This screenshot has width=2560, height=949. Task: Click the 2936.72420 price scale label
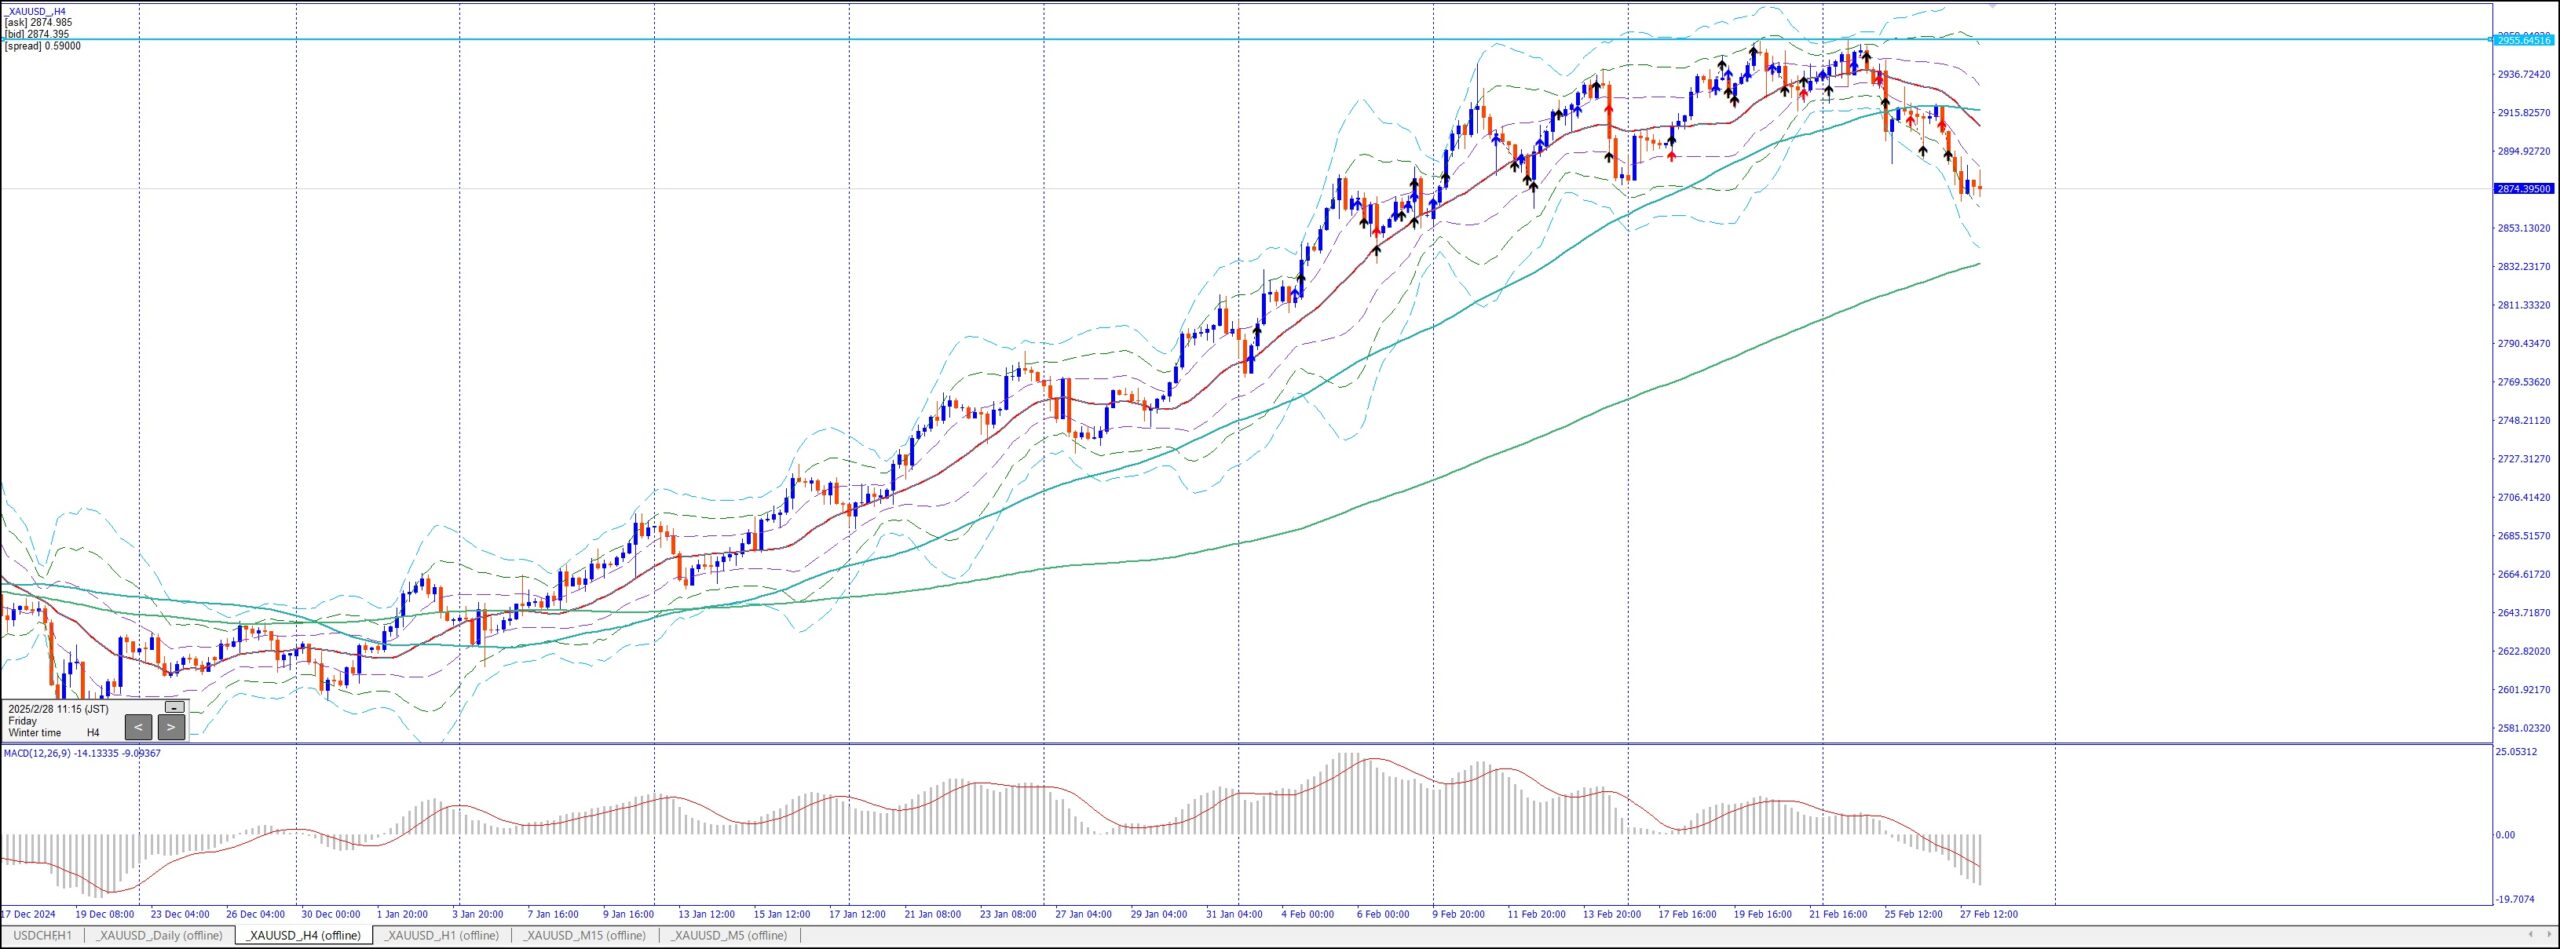(x=2524, y=74)
